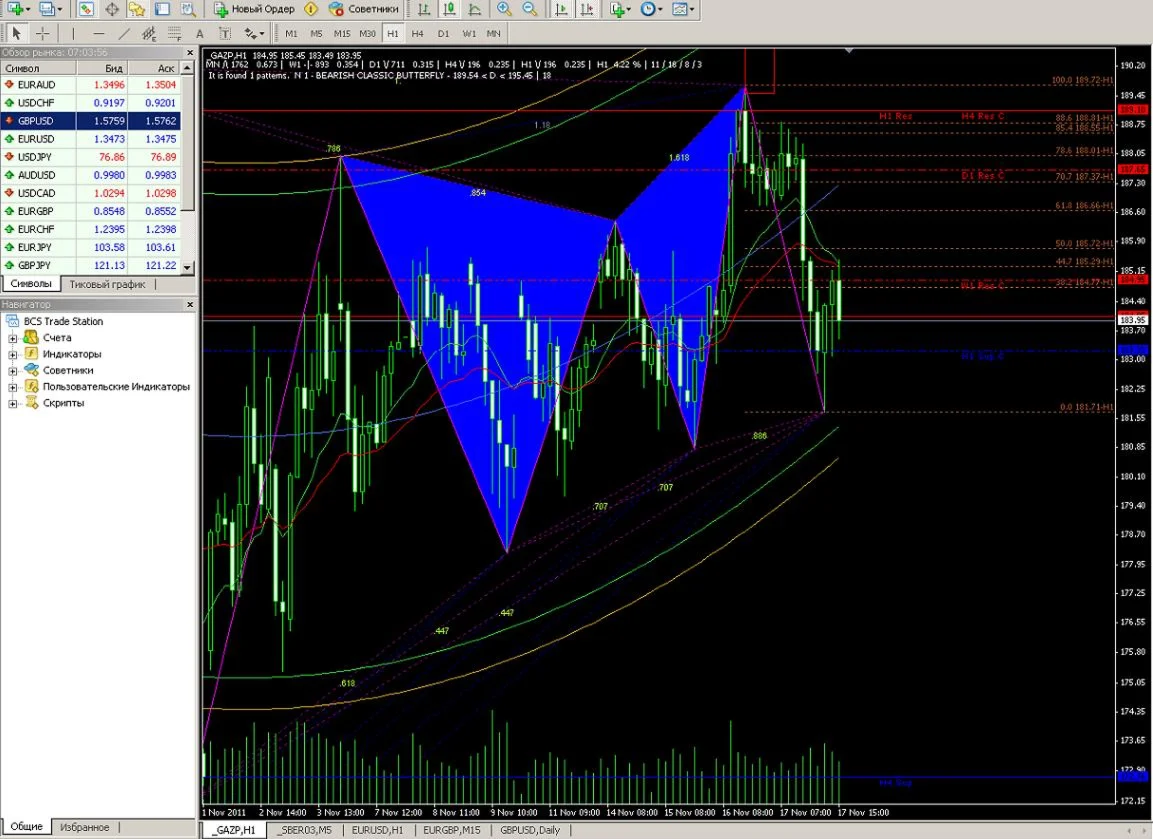Image resolution: width=1153 pixels, height=839 pixels.
Task: Click the New Chart icon
Action: point(15,9)
